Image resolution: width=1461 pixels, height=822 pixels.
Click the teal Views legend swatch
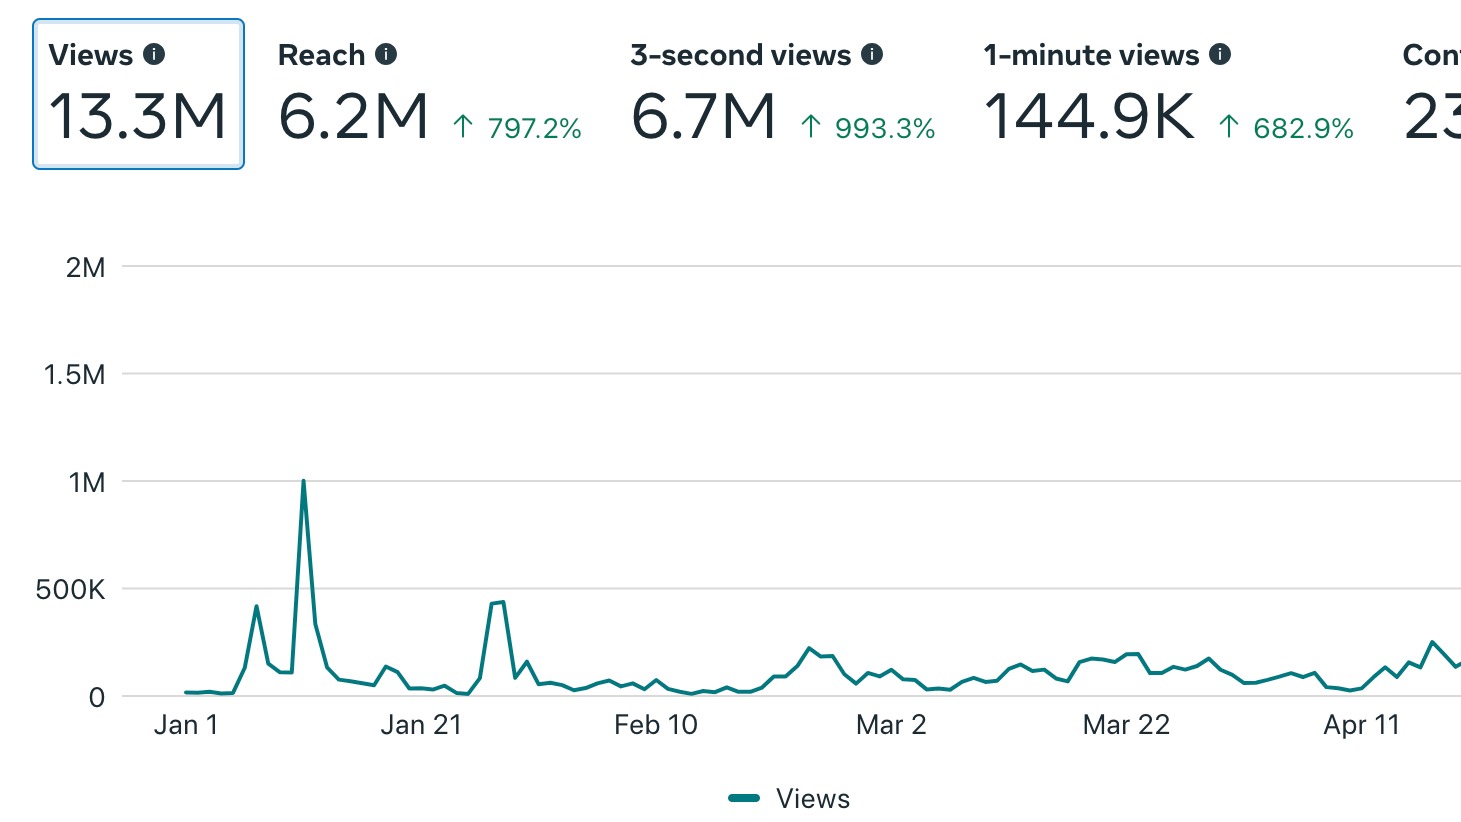[x=744, y=798]
